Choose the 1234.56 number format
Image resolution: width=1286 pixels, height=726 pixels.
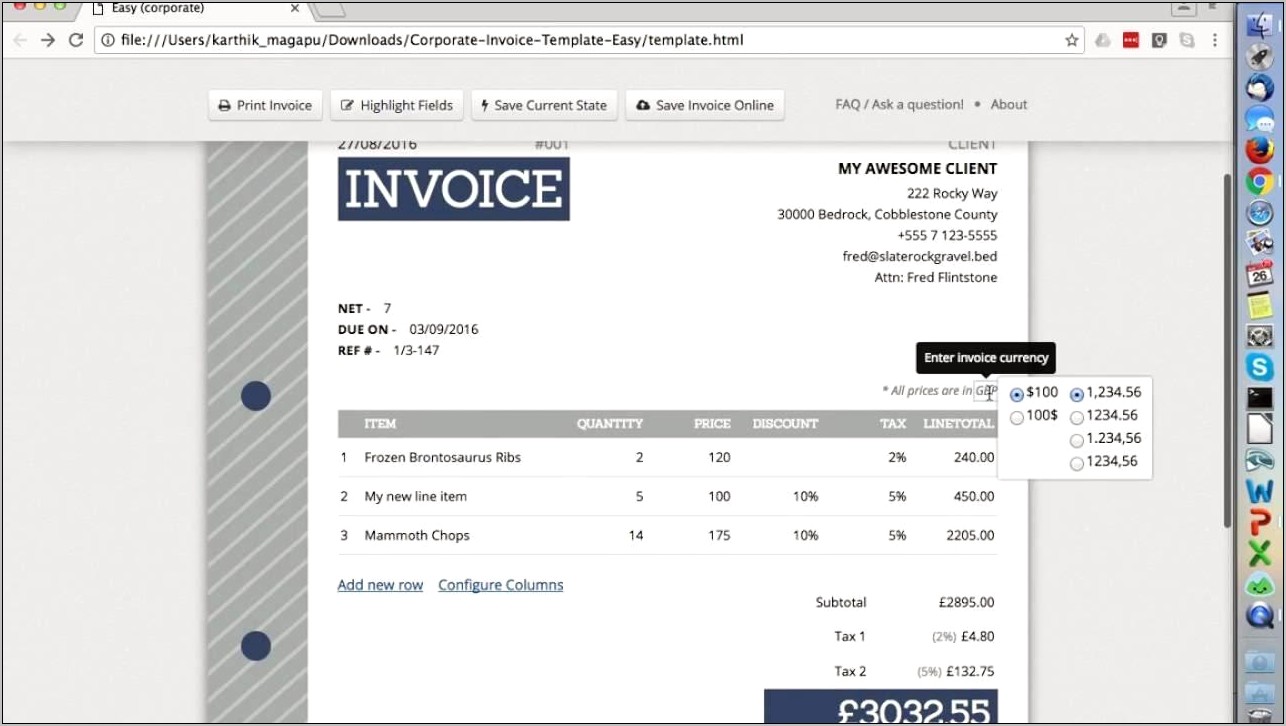1077,417
